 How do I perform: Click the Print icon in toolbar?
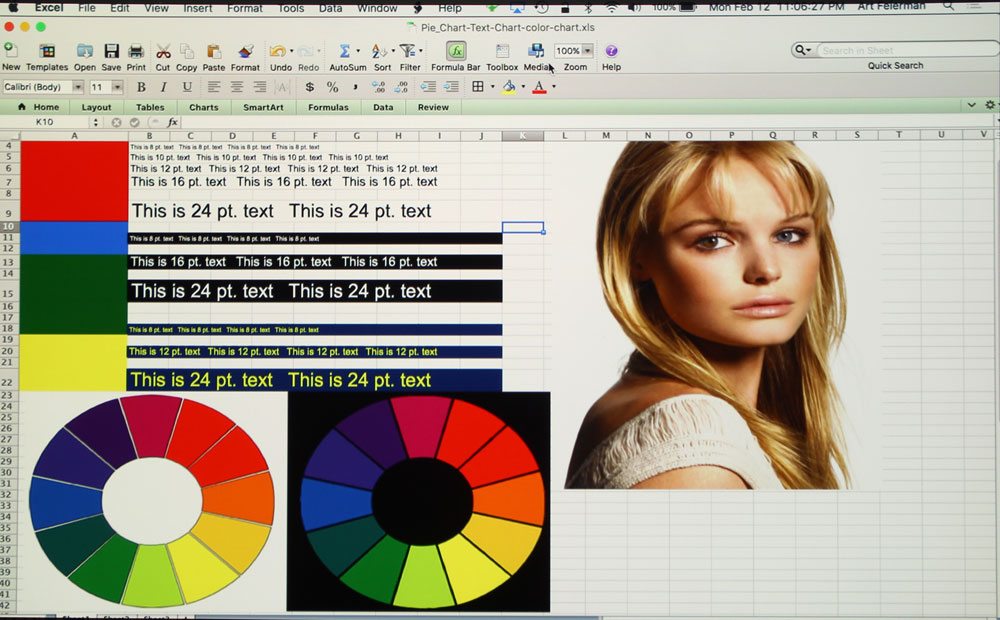tap(136, 51)
